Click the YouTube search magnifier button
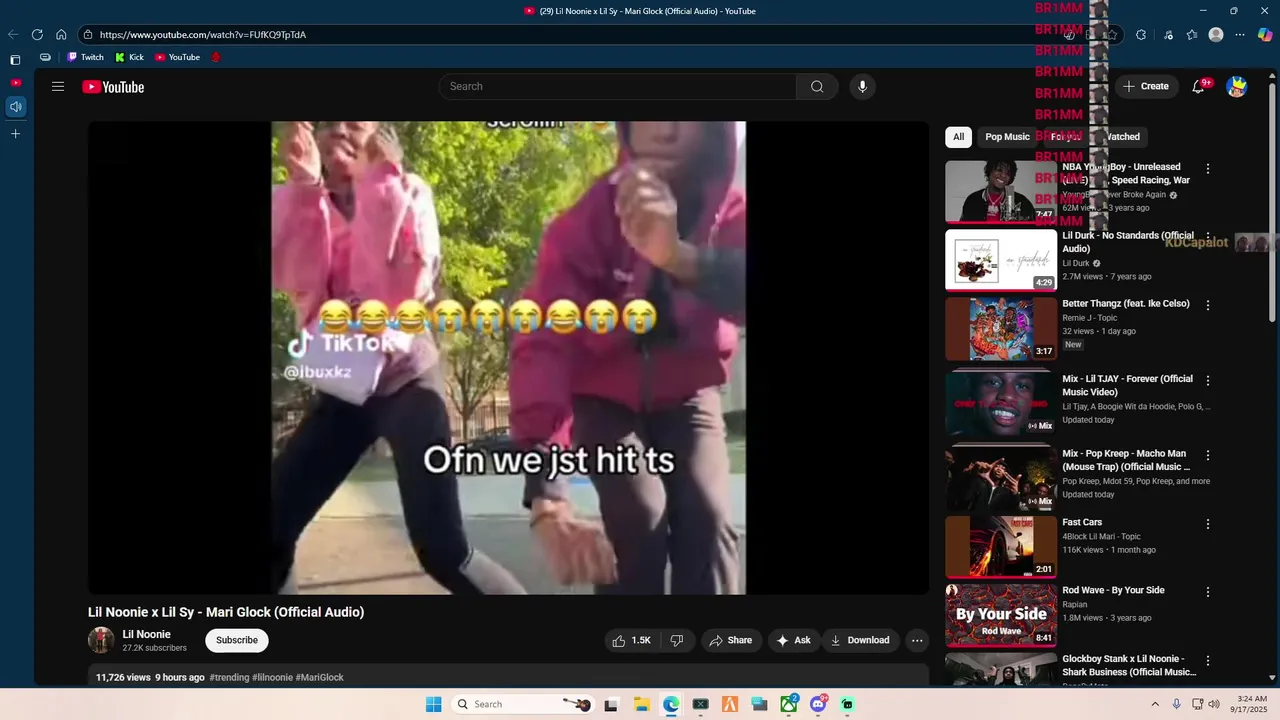 pos(817,87)
